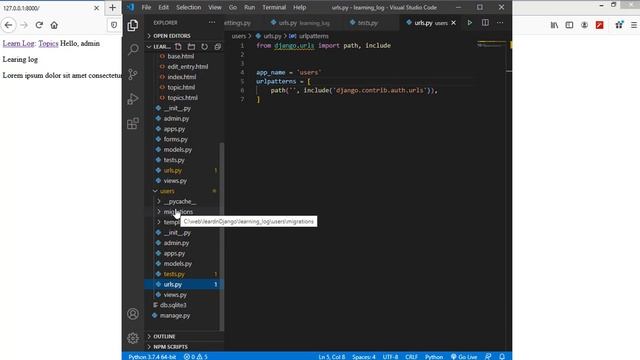Click New File icon in explorer header

(x=178, y=47)
